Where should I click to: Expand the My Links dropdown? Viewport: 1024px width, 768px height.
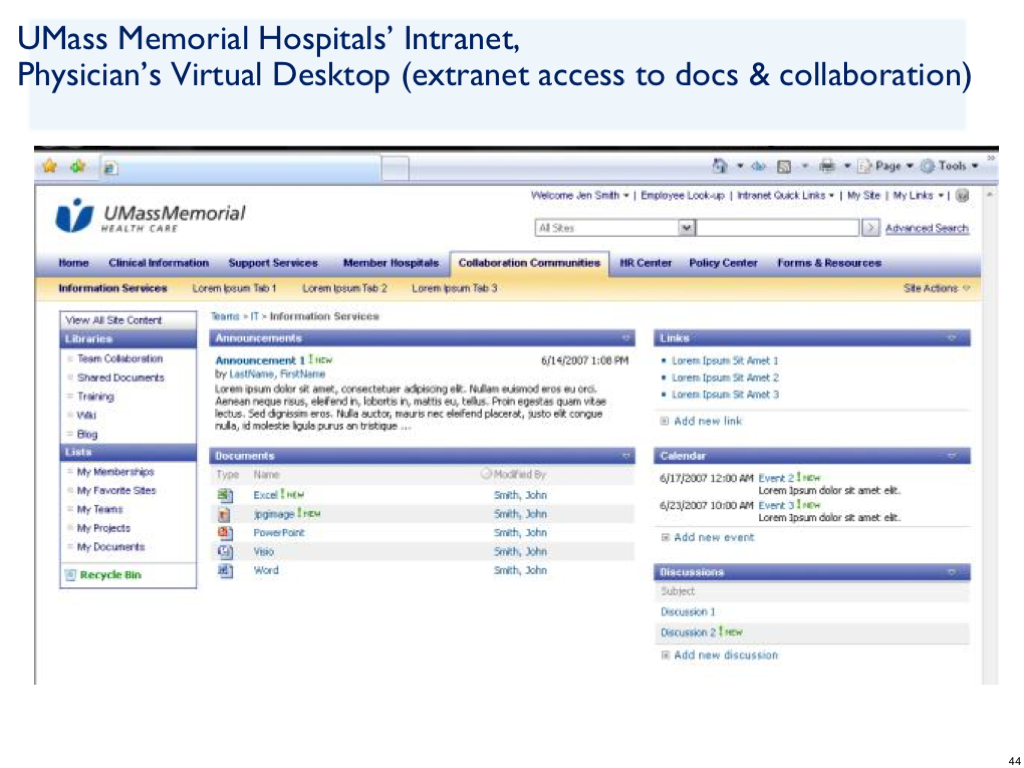point(918,195)
